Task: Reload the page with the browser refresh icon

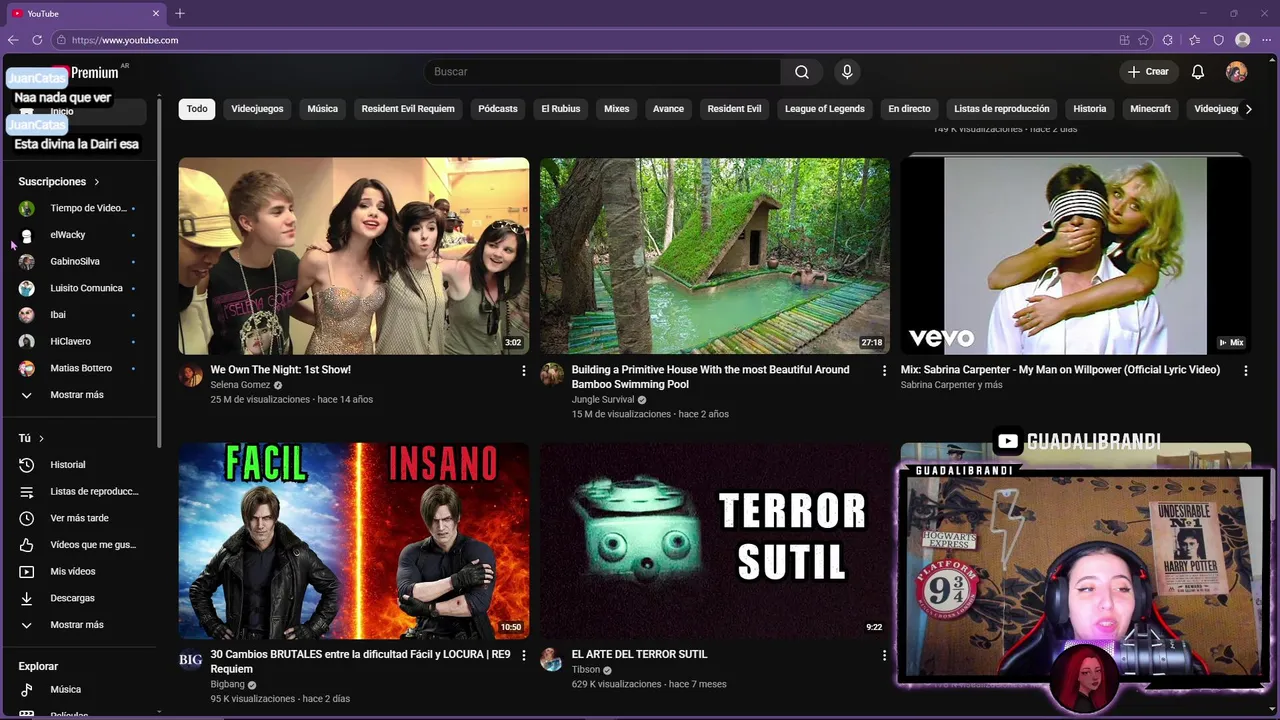Action: (37, 40)
